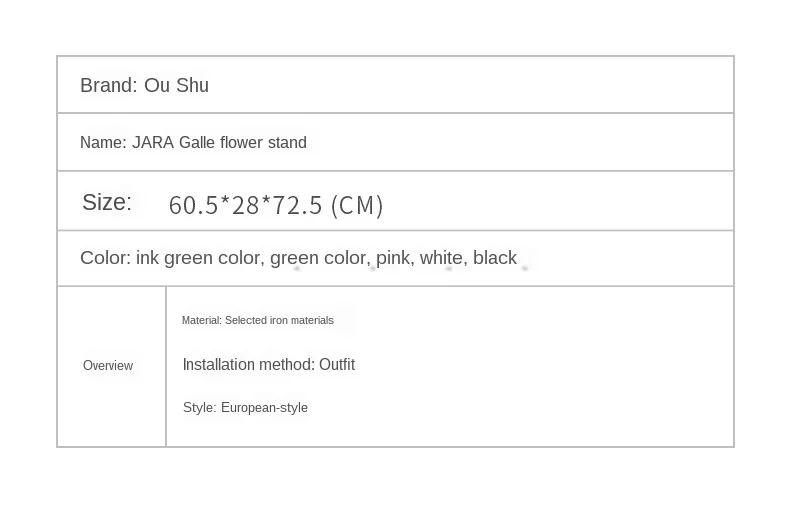Select the pink color text
The height and width of the screenshot is (511, 790).
point(393,258)
